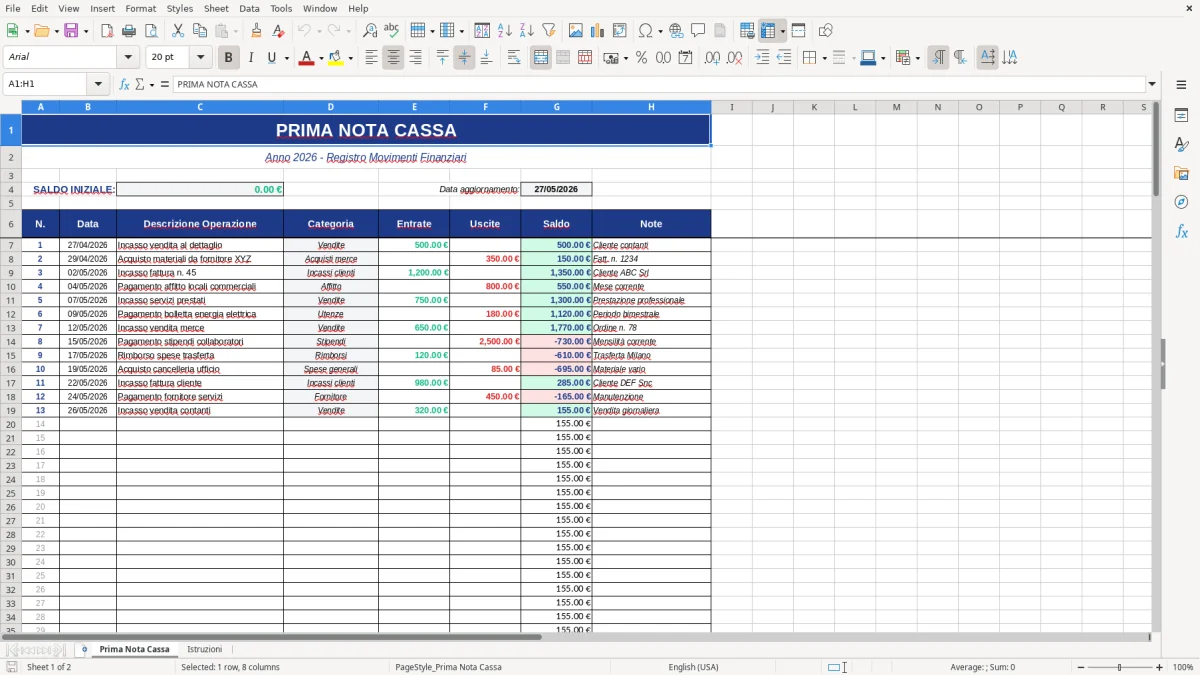Open the Name Box dropdown

coord(98,85)
